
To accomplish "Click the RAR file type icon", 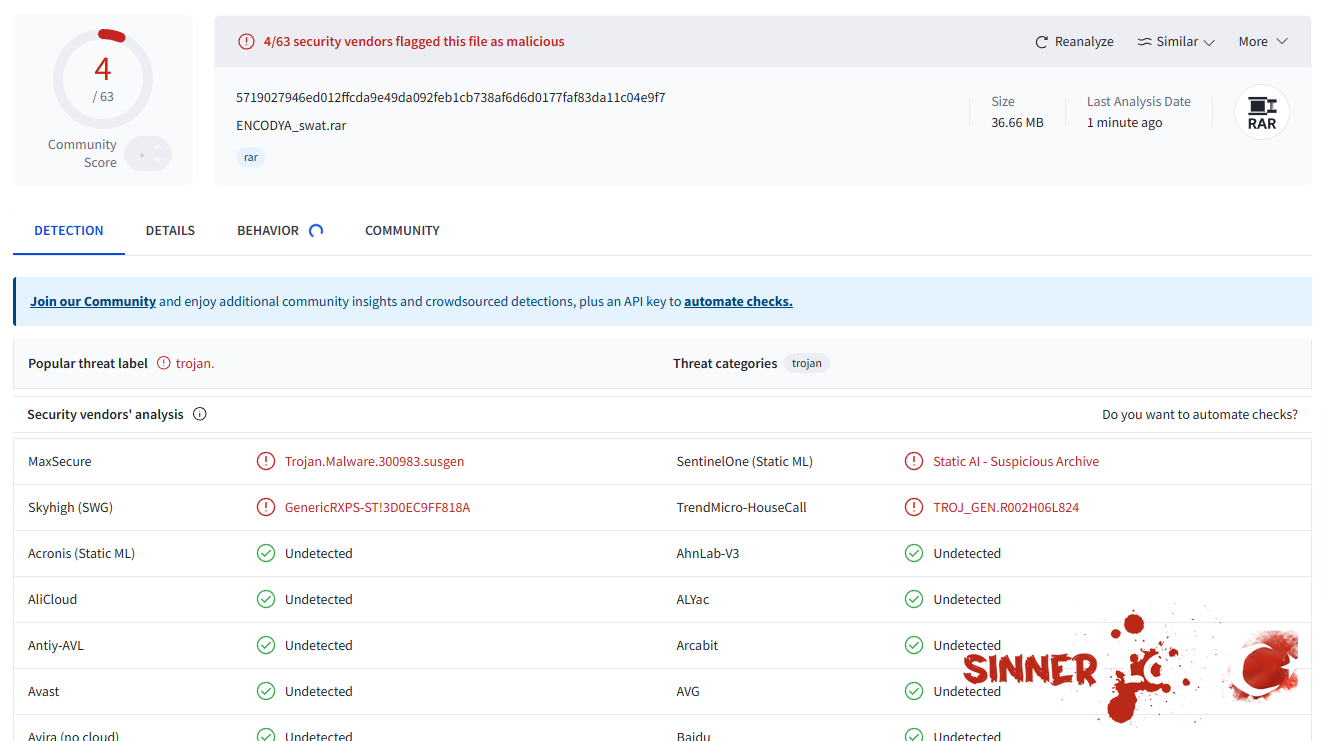I will tap(1262, 112).
